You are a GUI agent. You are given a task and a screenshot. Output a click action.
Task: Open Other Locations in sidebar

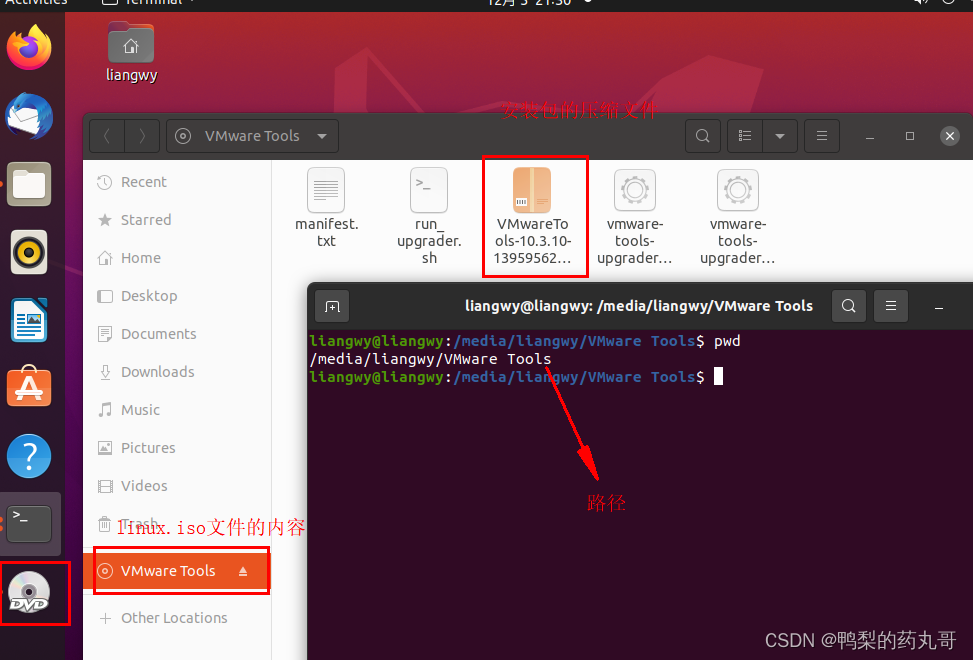tap(177, 618)
